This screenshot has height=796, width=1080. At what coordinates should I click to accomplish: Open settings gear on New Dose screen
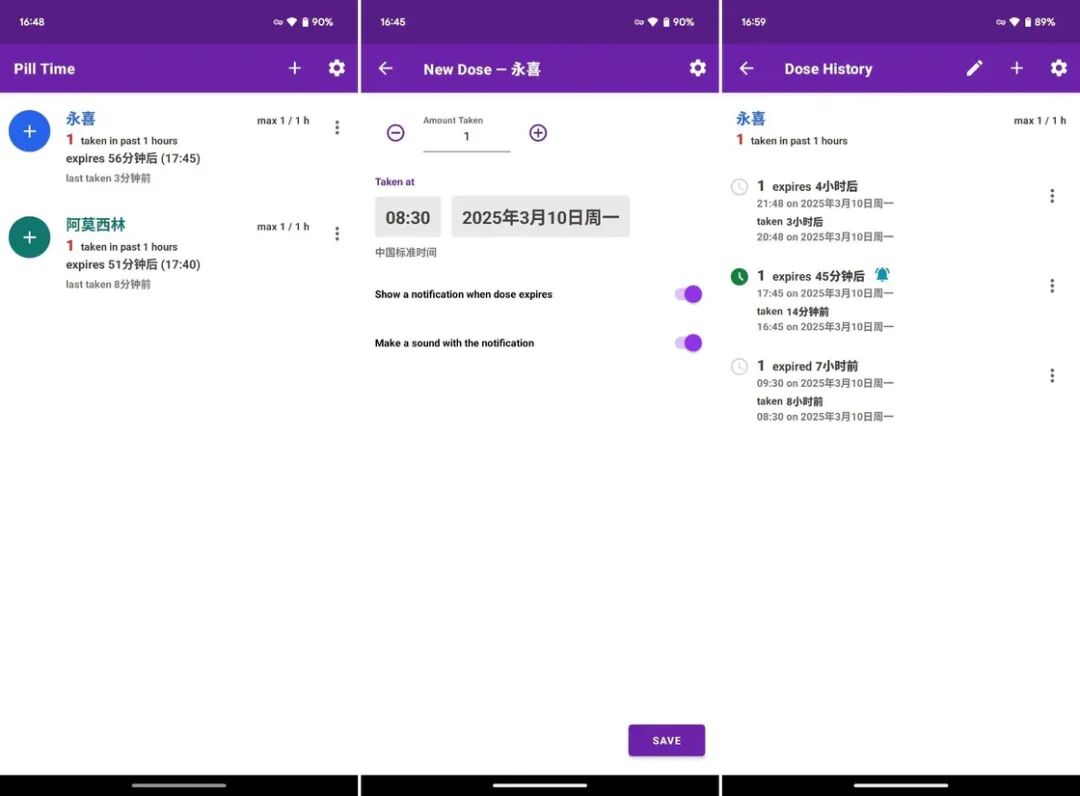698,68
